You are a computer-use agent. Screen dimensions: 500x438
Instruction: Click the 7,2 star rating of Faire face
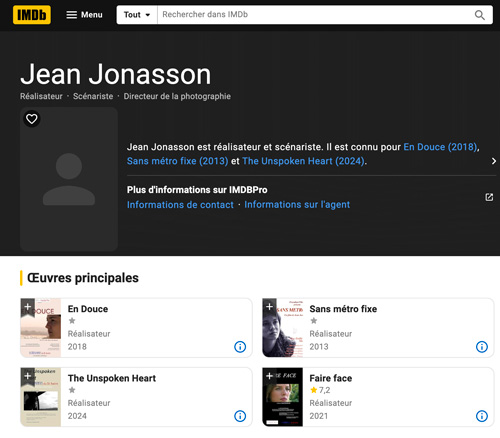click(x=320, y=390)
